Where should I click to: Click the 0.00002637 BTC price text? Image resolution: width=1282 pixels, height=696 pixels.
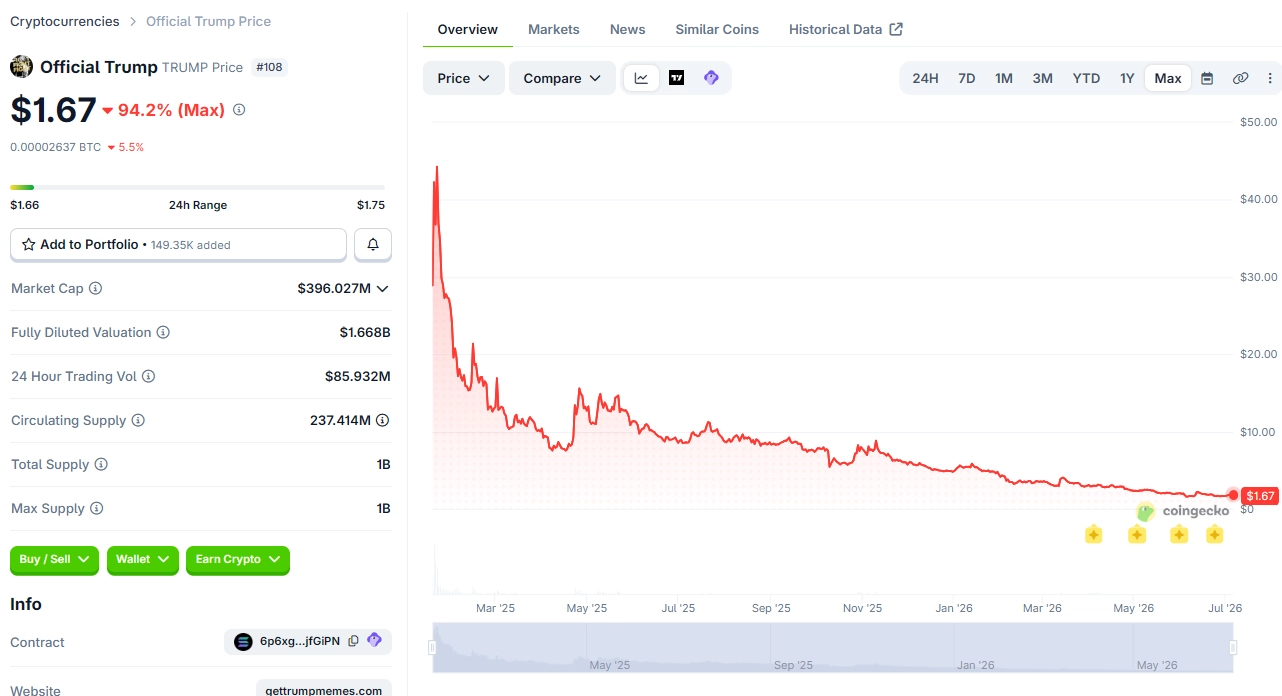[55, 147]
